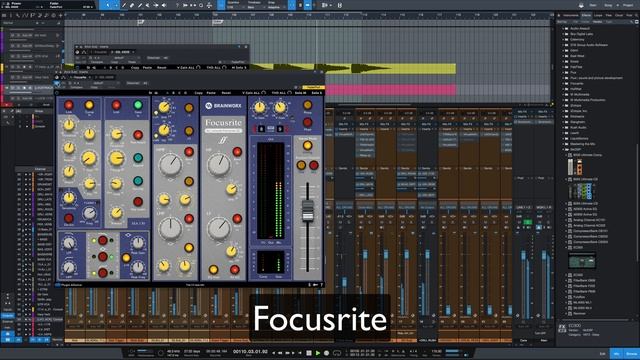640x360 pixels.
Task: Toggle the red Mute button in the plugin's gain section
Action: point(307,122)
